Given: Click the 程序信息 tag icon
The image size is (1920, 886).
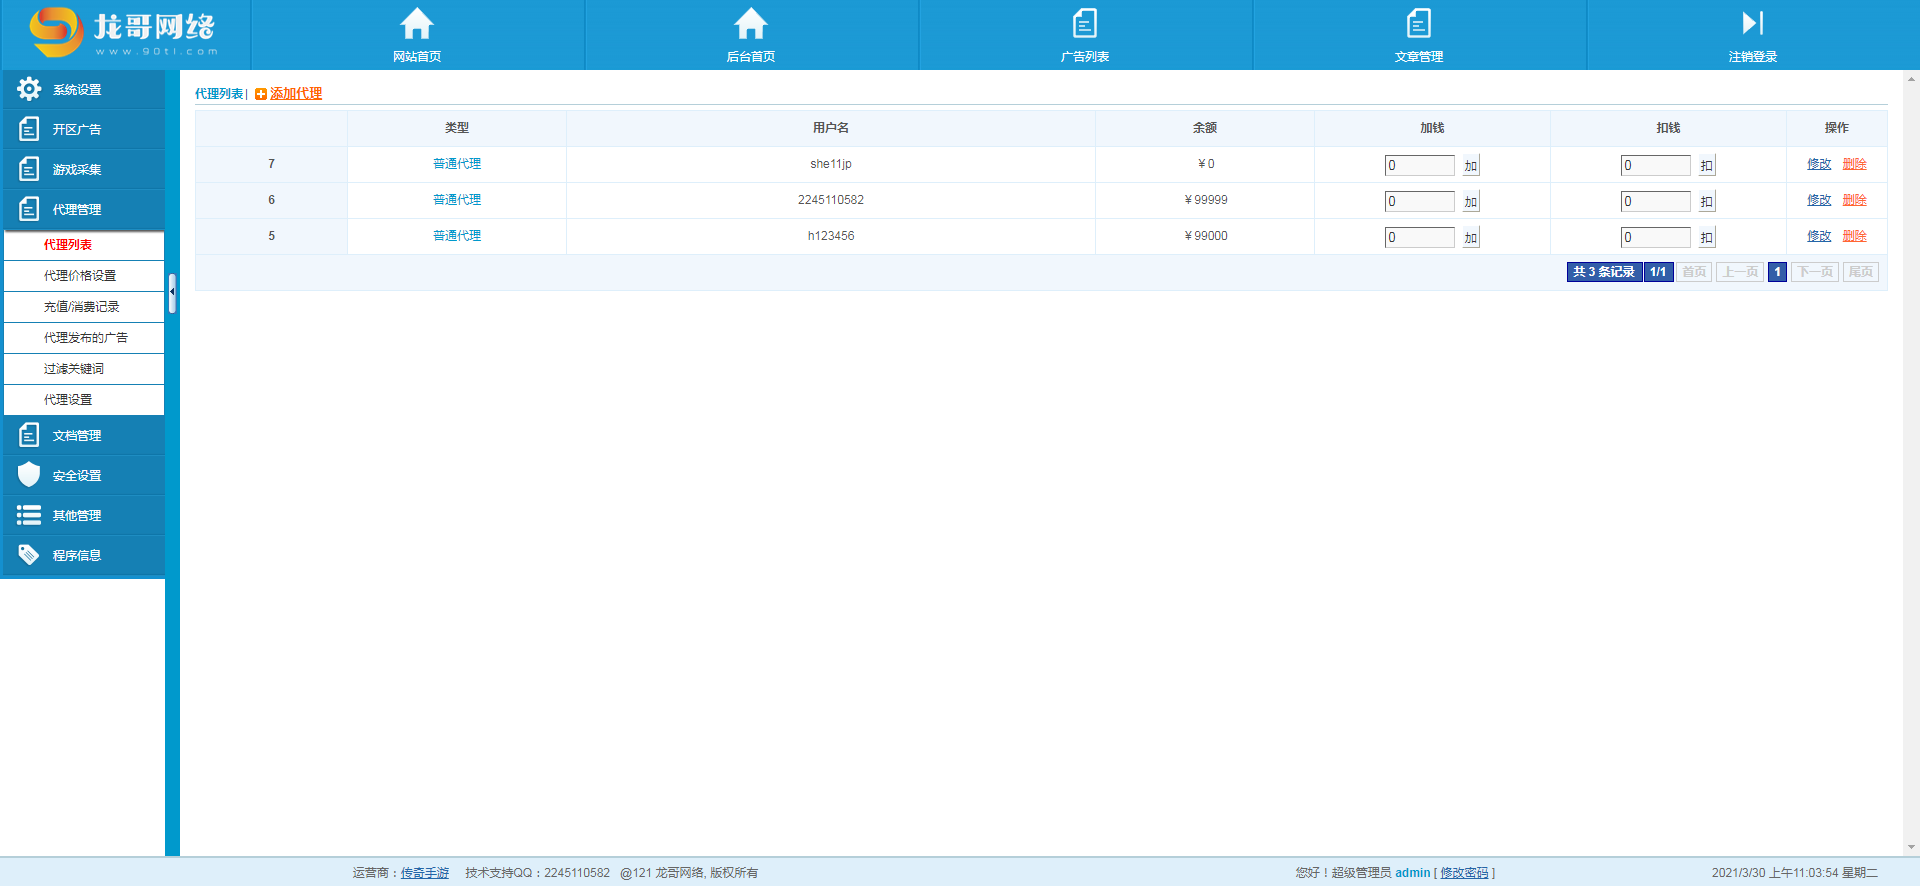Looking at the screenshot, I should [29, 555].
